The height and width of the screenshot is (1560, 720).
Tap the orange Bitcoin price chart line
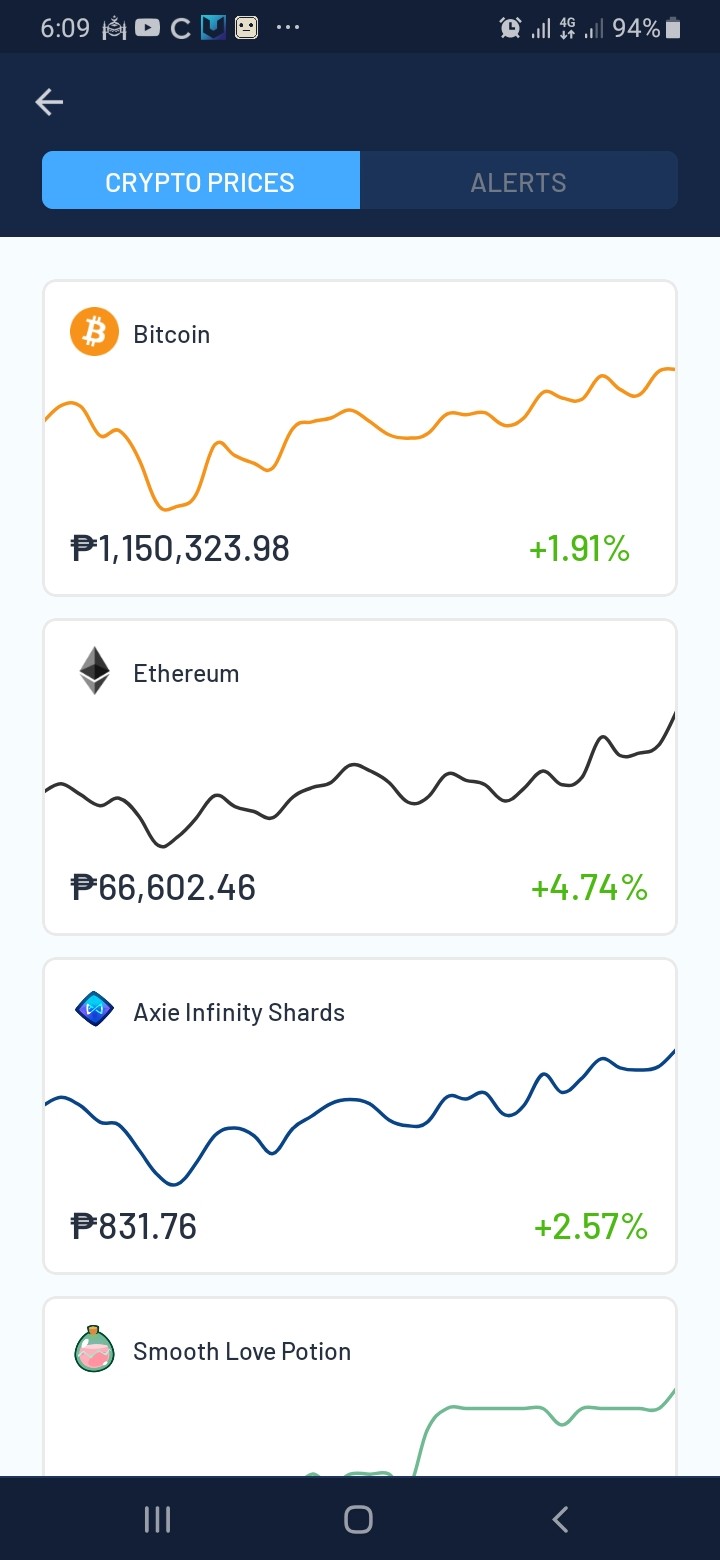click(x=360, y=439)
